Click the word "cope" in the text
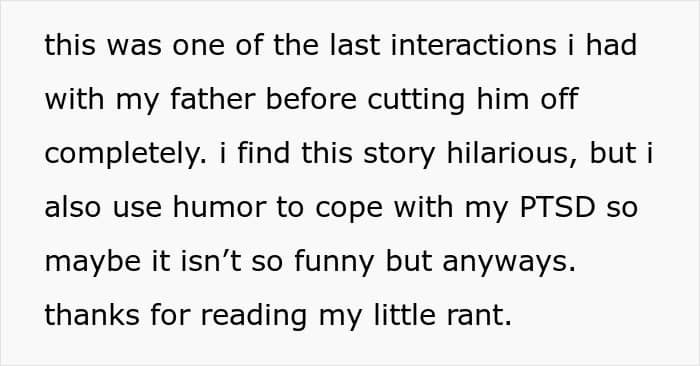The width and height of the screenshot is (700, 366). pyautogui.click(x=349, y=210)
